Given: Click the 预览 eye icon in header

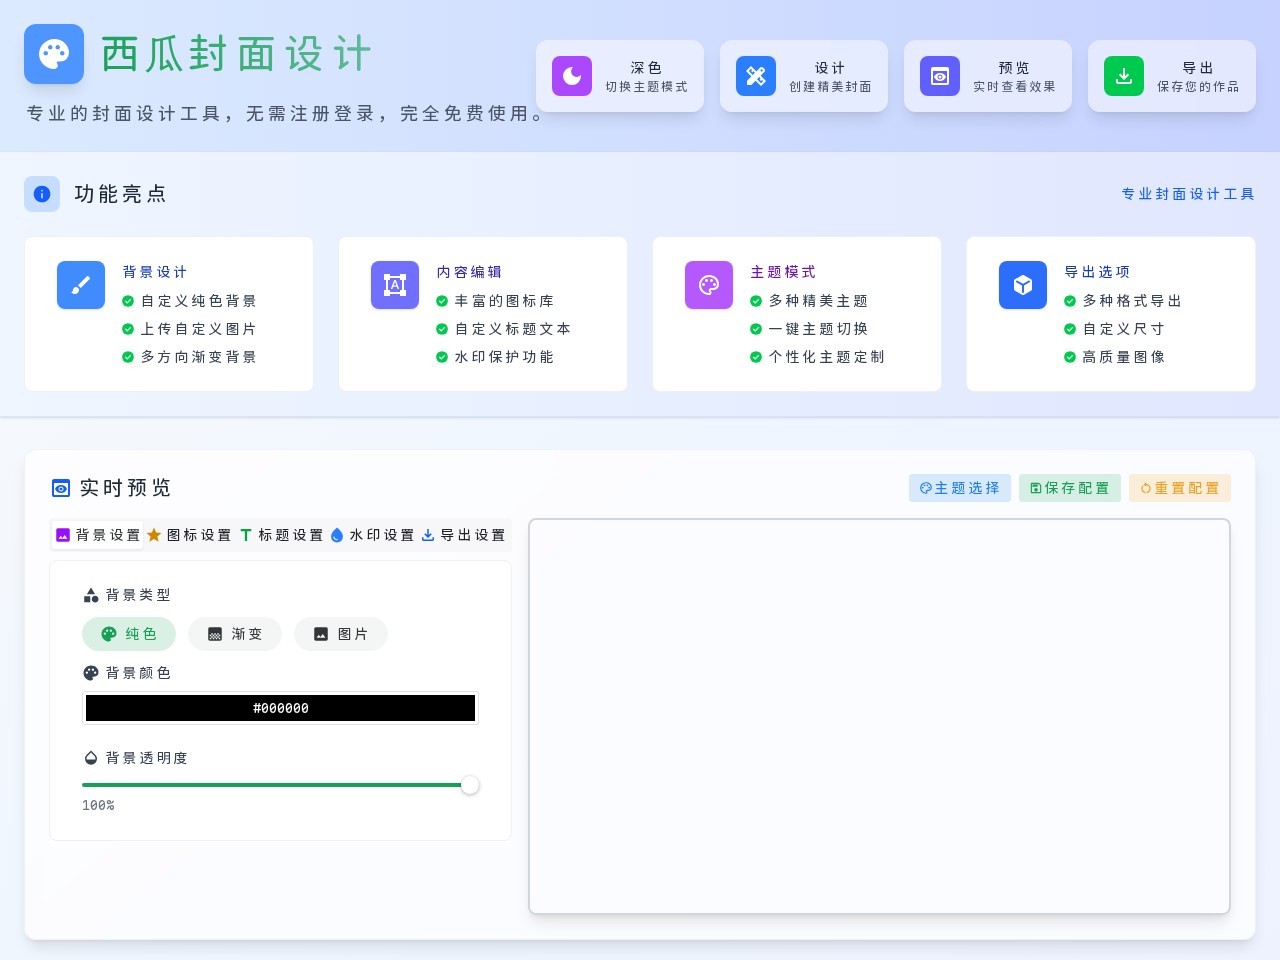Looking at the screenshot, I should tap(940, 76).
